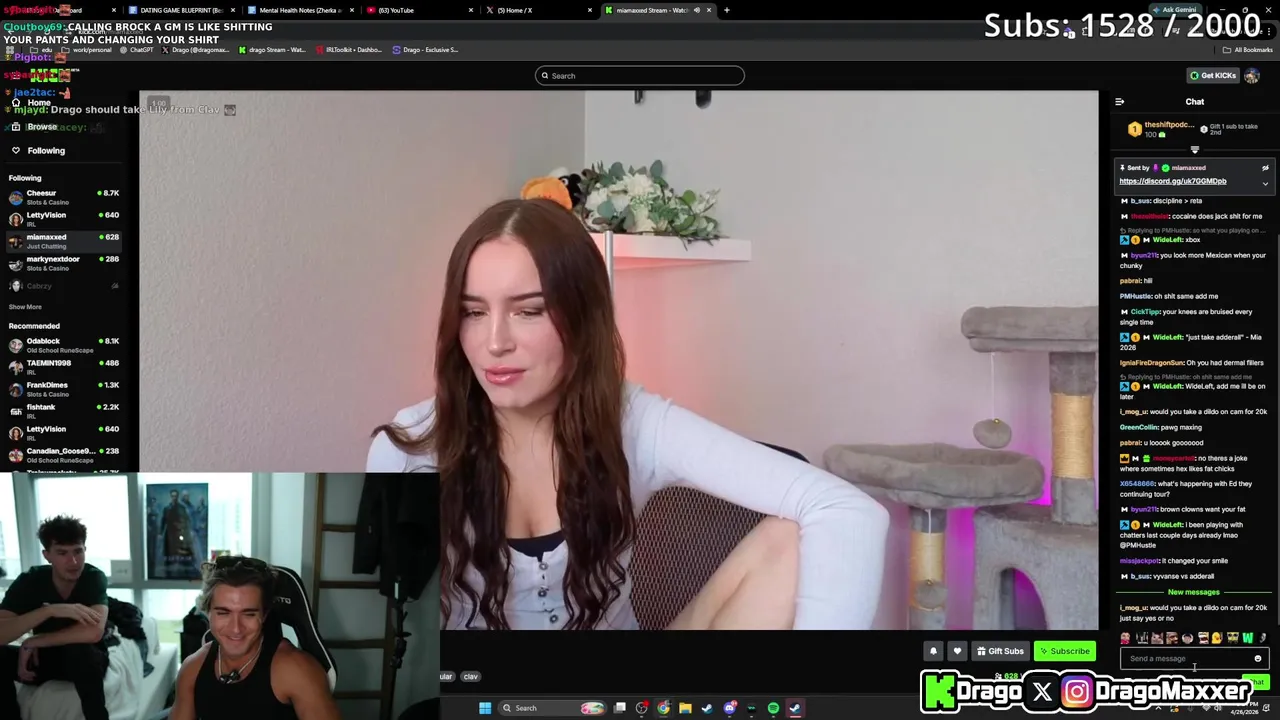Open miamaxxed channel in Following list
The image size is (1280, 720).
[64, 241]
